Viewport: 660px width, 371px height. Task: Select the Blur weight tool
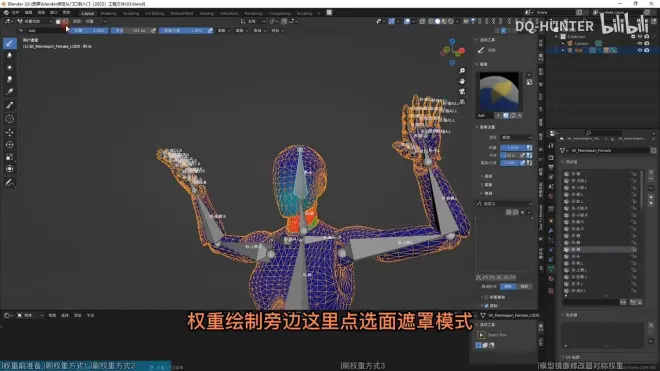pos(10,56)
